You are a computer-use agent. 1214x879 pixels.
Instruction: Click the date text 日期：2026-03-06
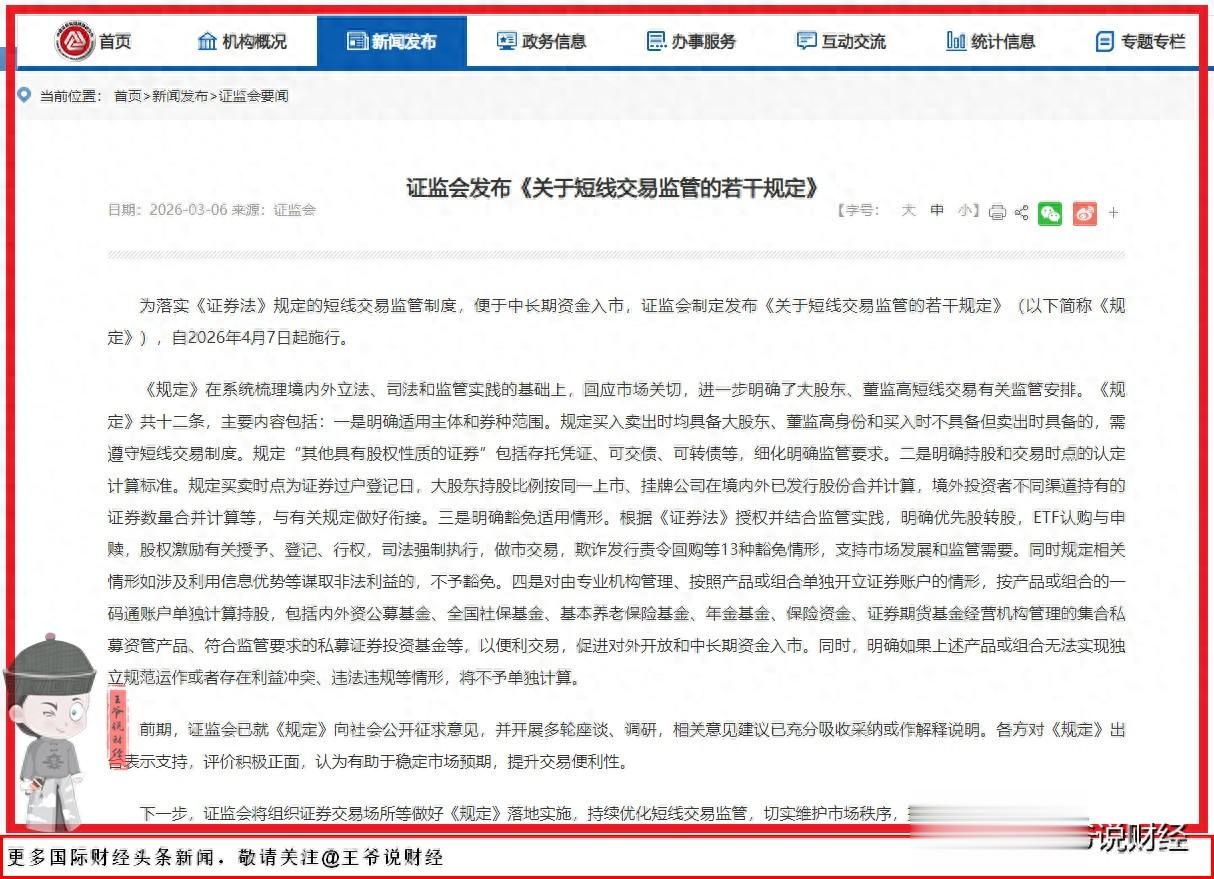[167, 210]
